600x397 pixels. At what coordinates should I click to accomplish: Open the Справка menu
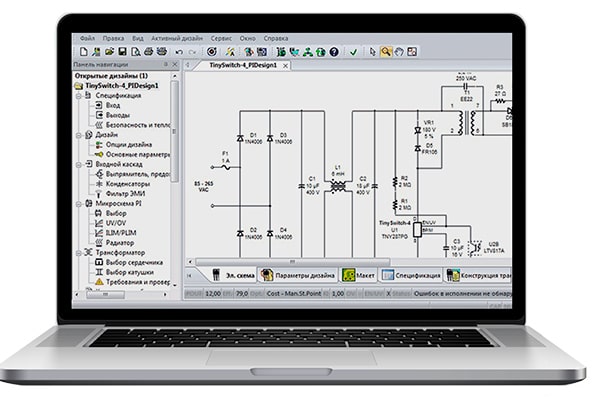pyautogui.click(x=276, y=38)
